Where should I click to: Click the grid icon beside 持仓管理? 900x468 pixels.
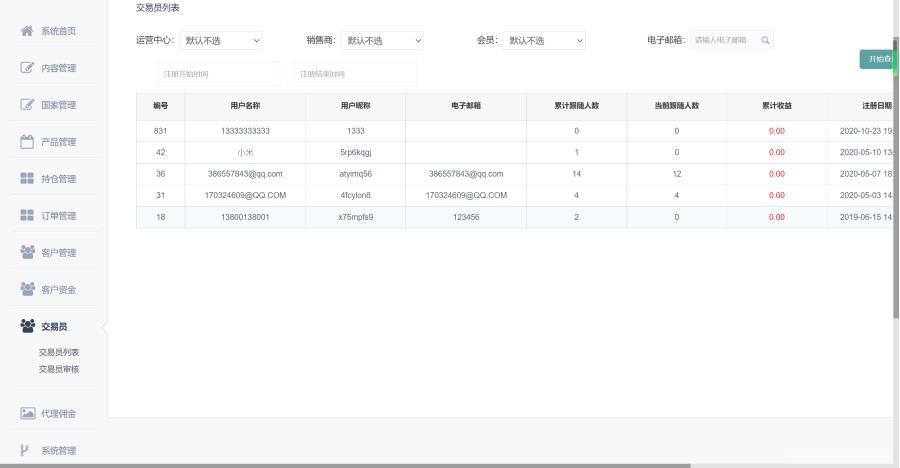tap(27, 179)
